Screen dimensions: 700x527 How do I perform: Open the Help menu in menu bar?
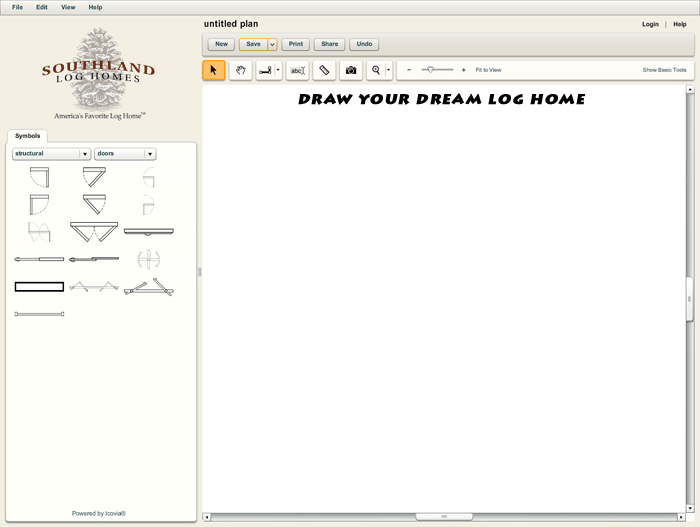(x=95, y=7)
